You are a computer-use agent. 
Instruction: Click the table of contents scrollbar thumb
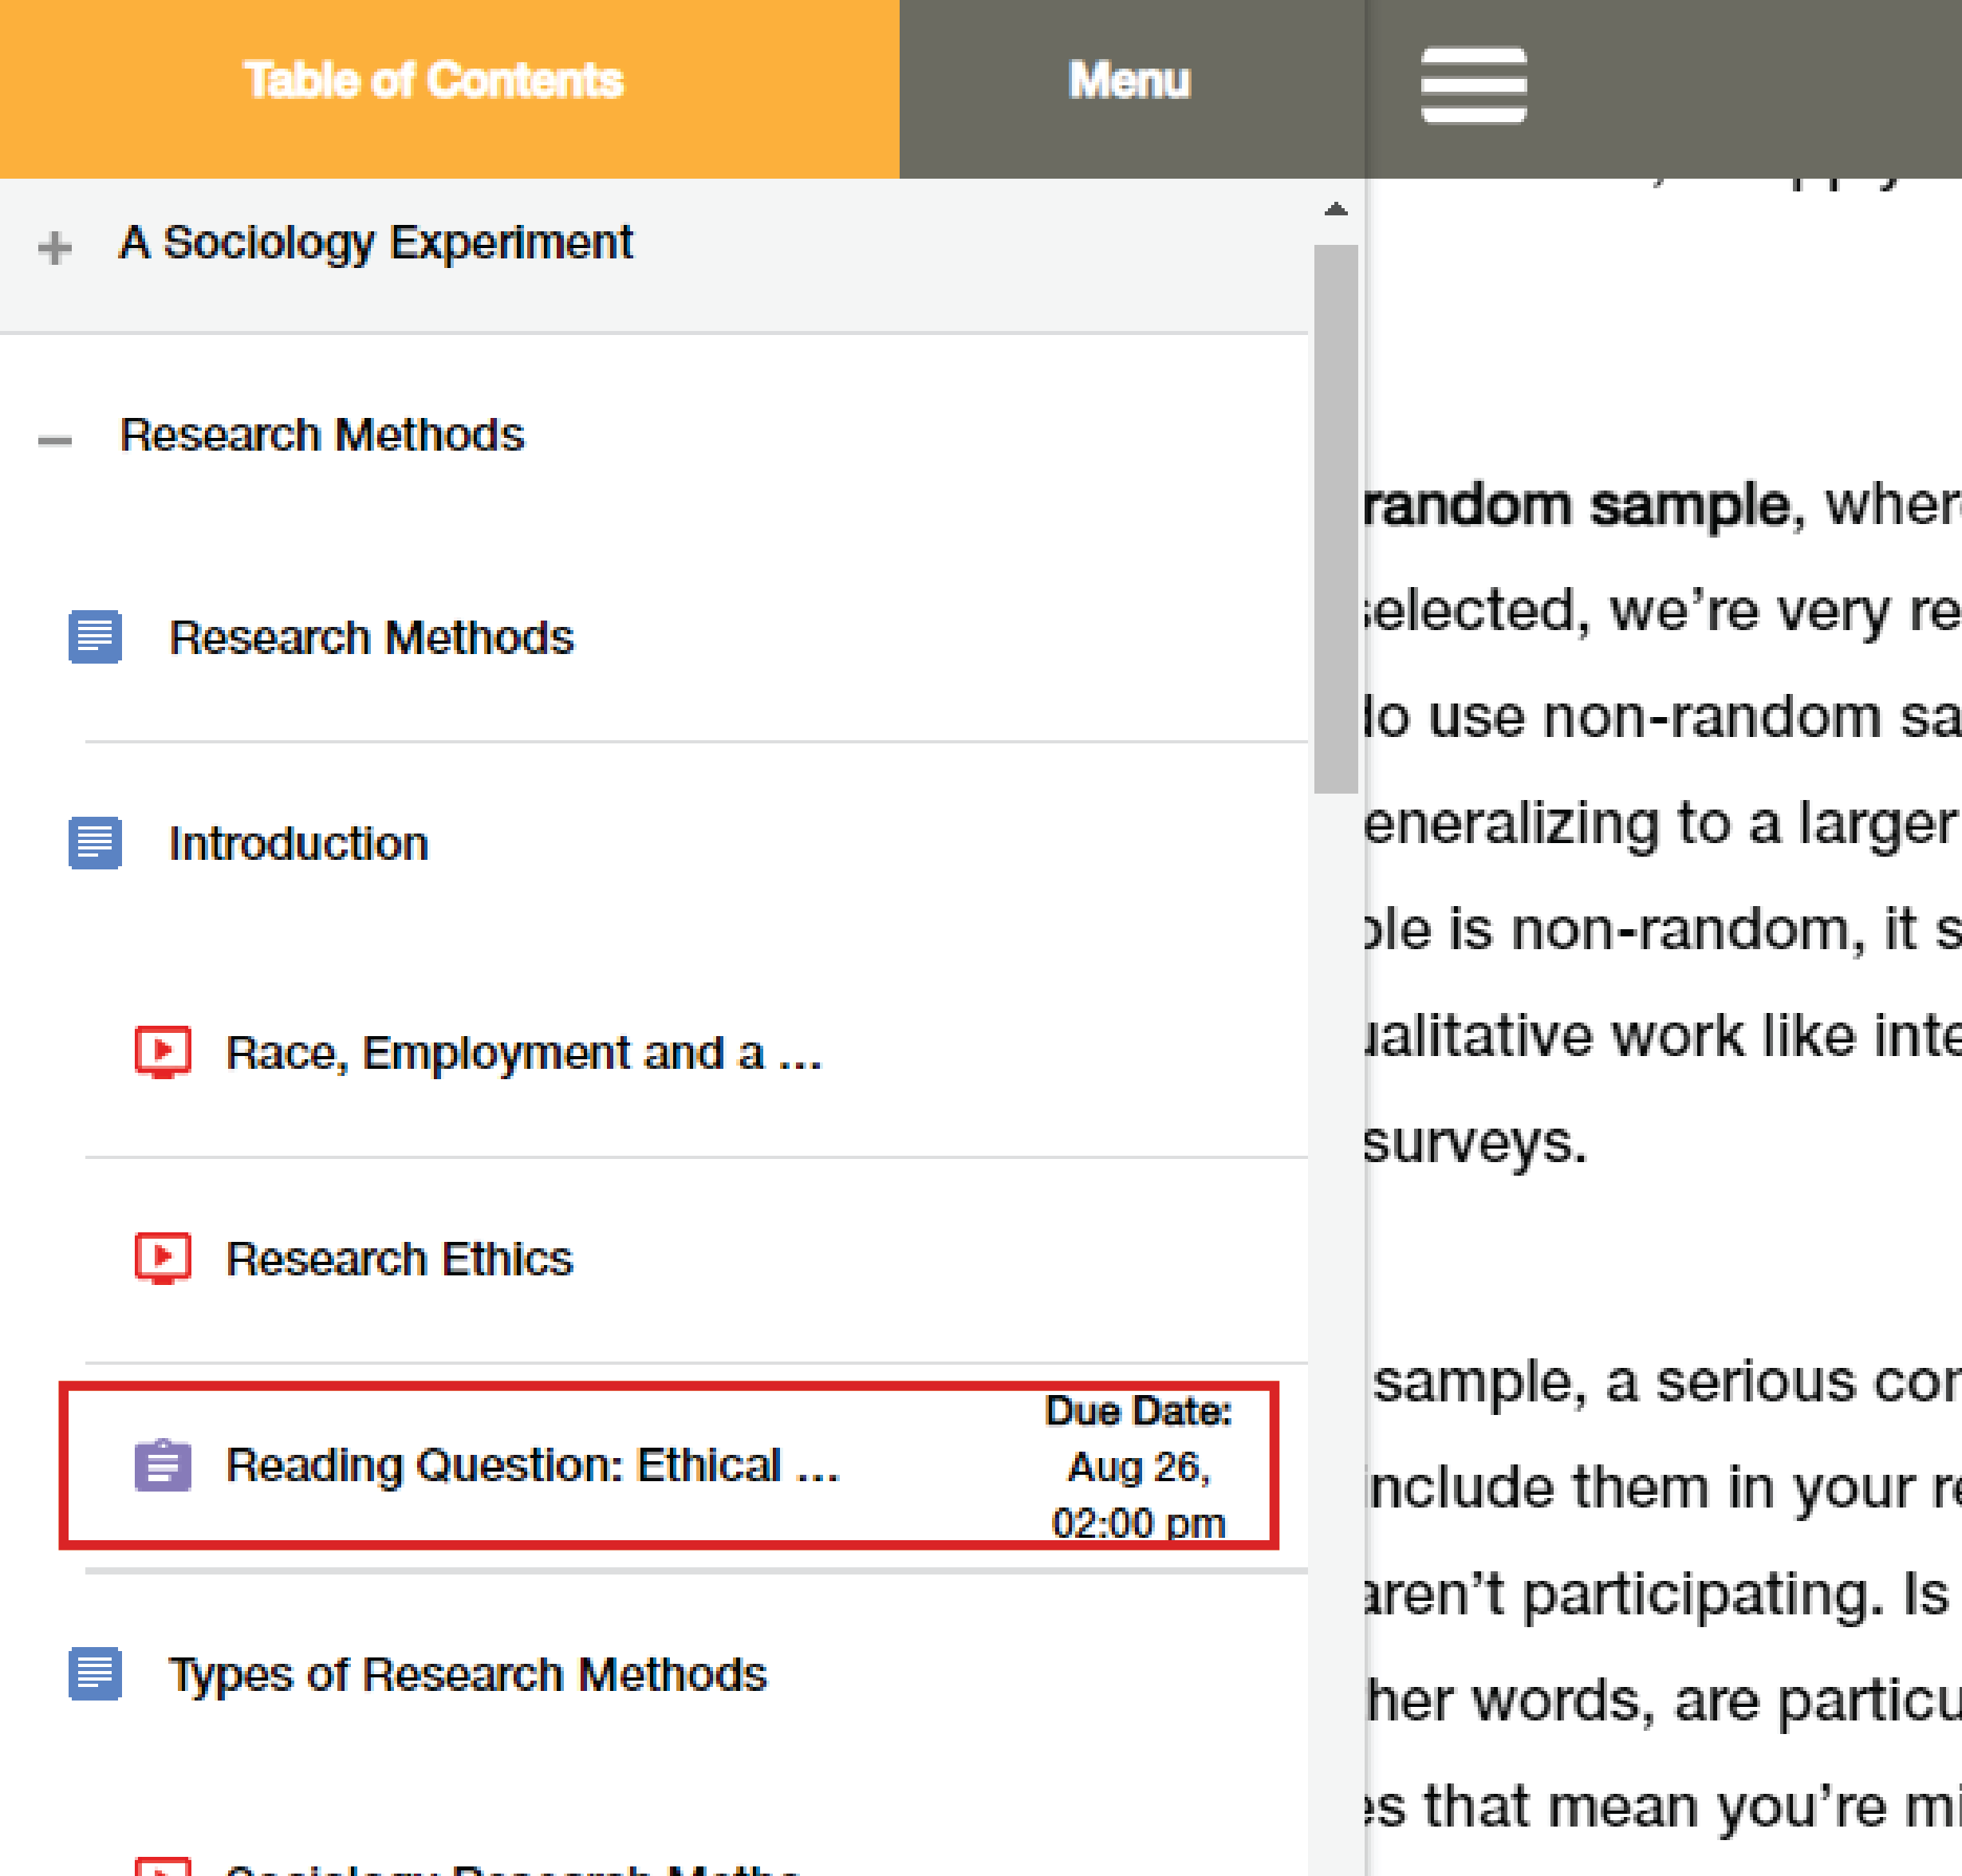click(x=1335, y=519)
